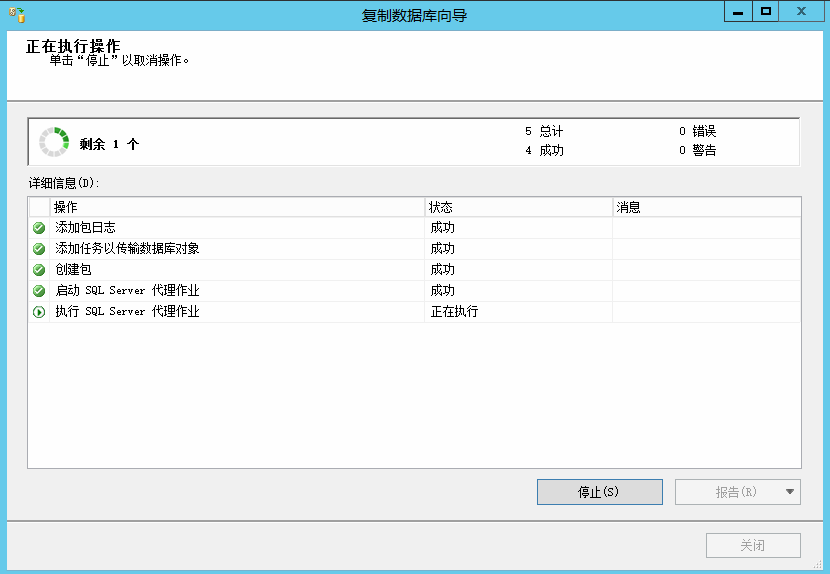
Task: Click the green success icon beside 添加包日志
Action: click(x=39, y=228)
